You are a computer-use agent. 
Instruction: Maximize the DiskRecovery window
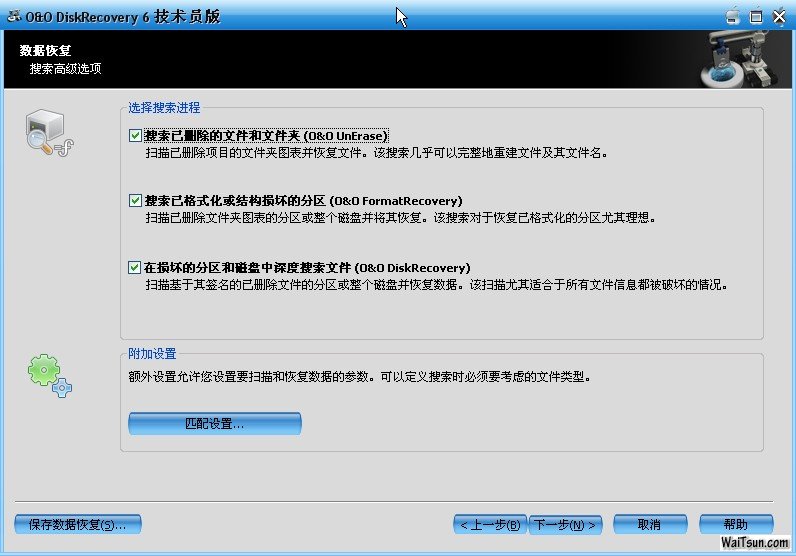click(756, 16)
